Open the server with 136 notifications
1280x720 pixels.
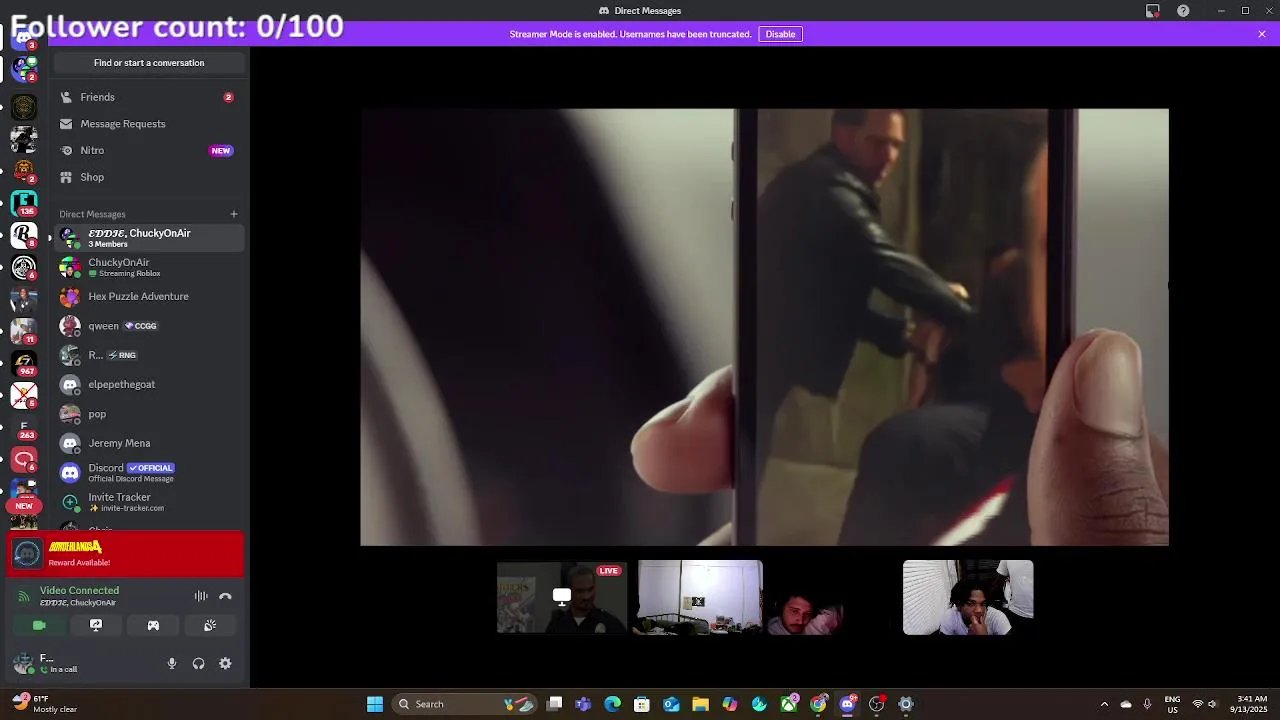[x=24, y=203]
